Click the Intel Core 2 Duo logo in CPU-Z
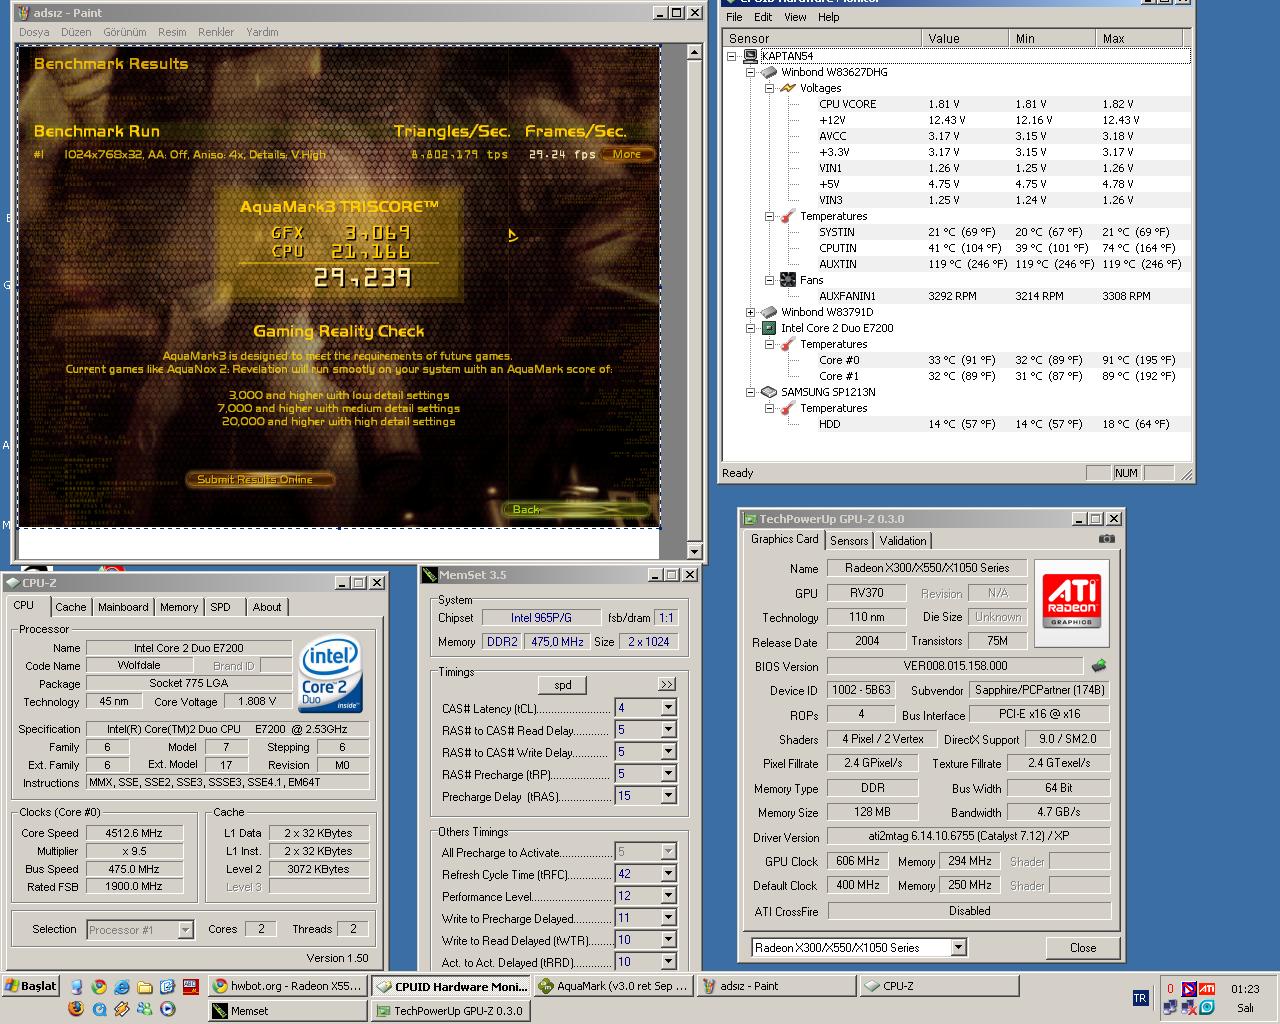1280x1024 pixels. (331, 674)
